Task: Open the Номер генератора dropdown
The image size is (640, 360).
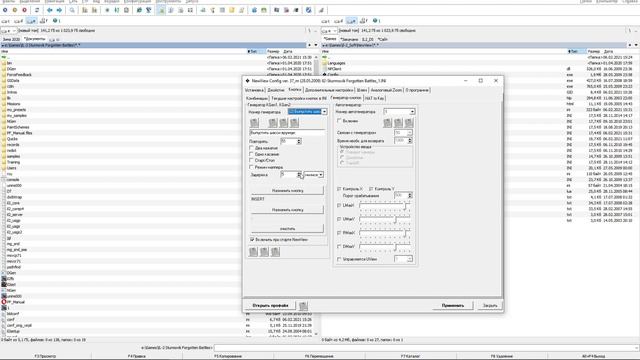Action: (324, 111)
